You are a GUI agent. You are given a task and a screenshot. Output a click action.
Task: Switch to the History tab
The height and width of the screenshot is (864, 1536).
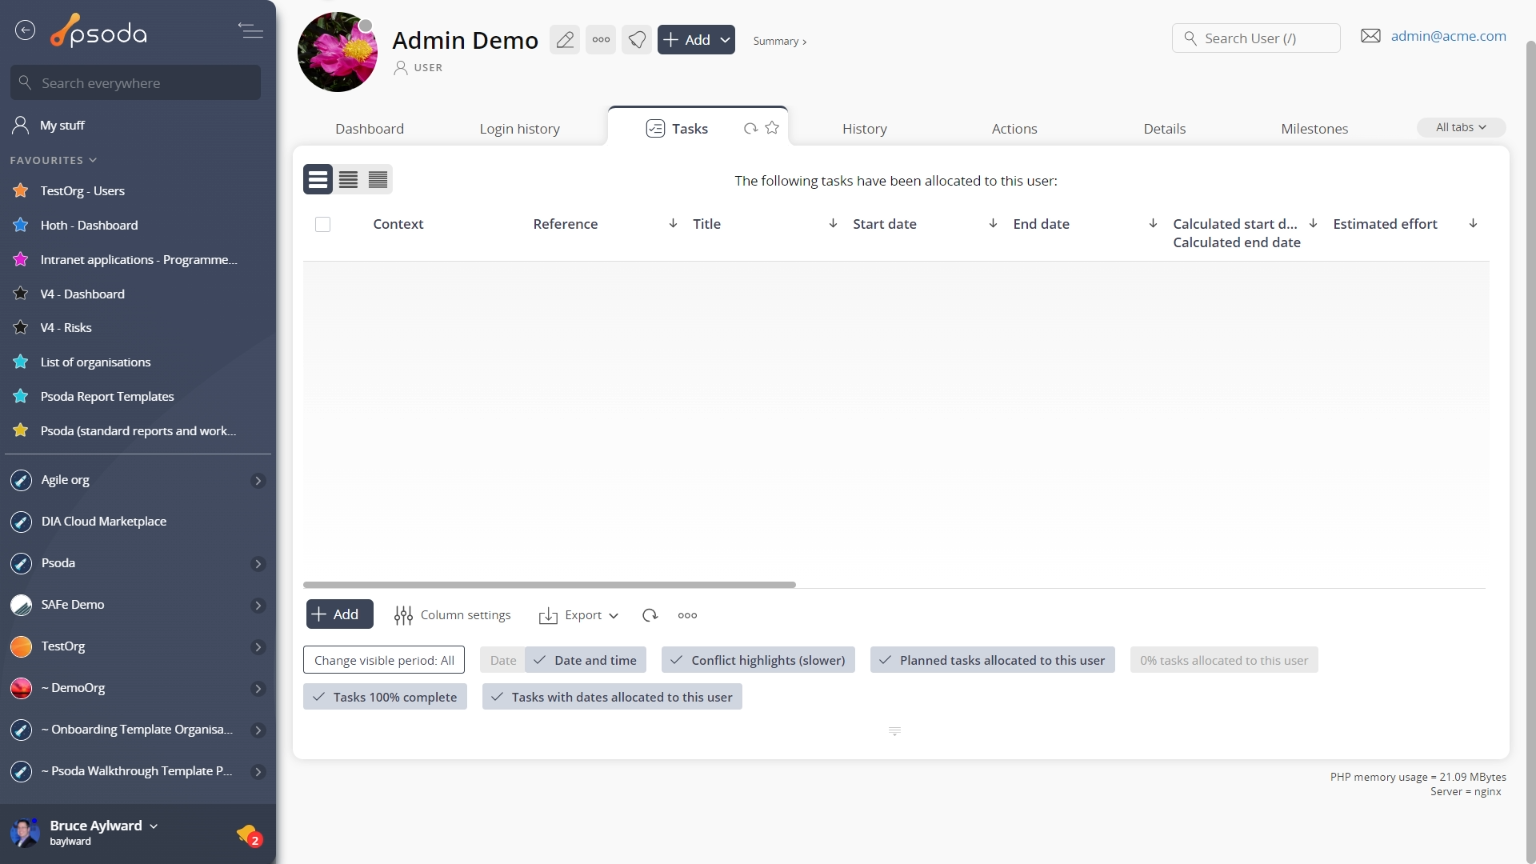click(865, 129)
